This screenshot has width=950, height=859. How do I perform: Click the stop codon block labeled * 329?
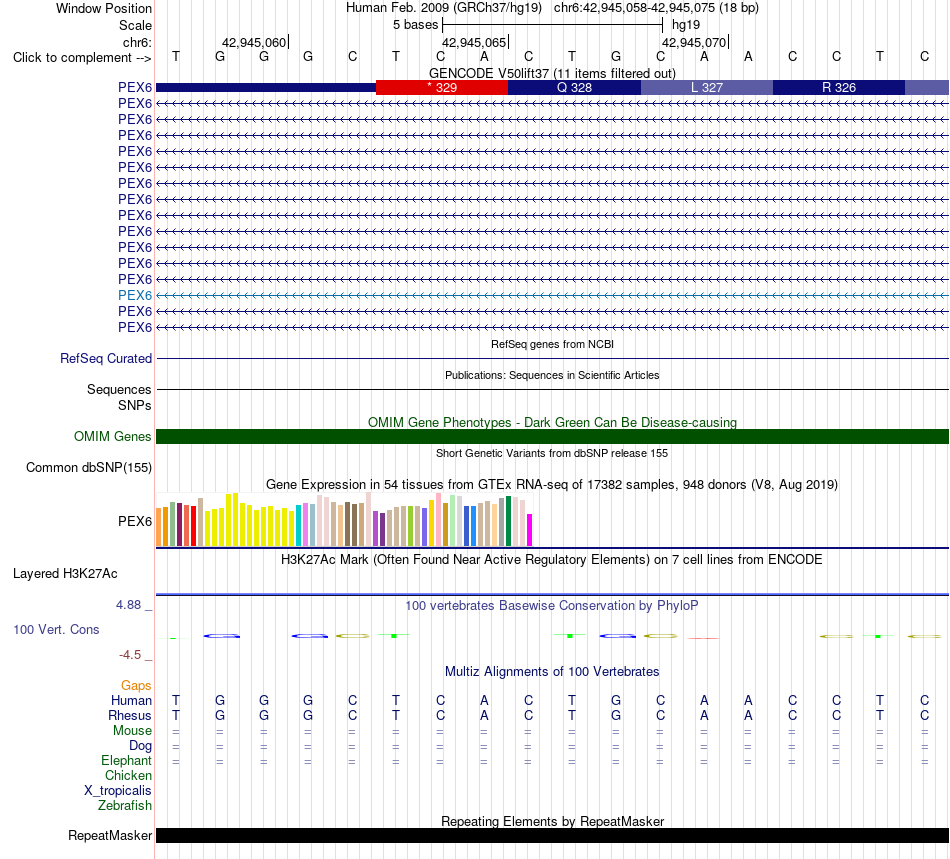pyautogui.click(x=442, y=87)
